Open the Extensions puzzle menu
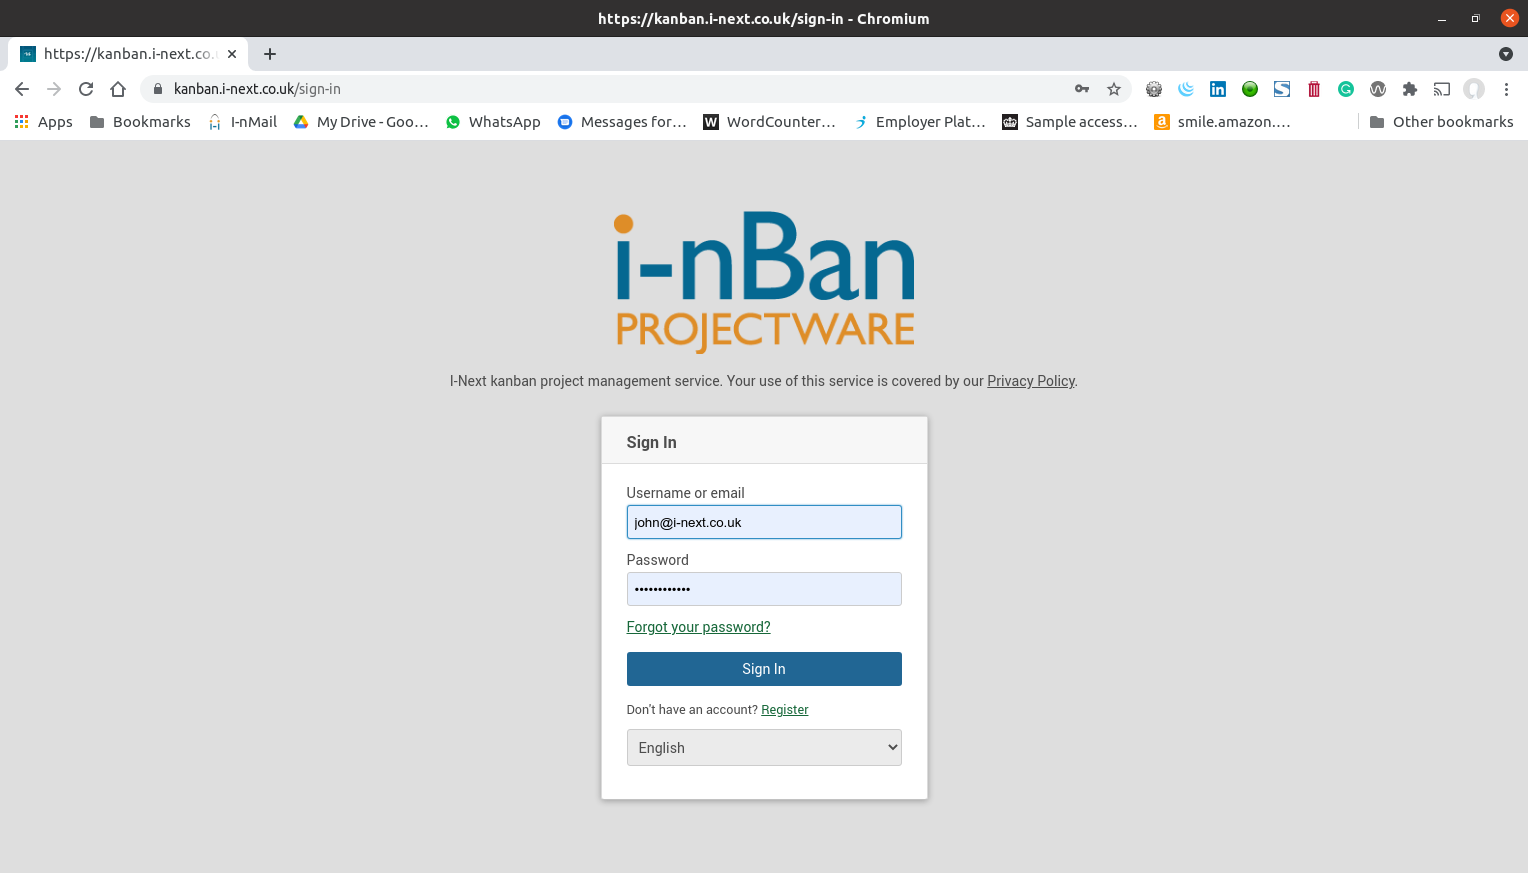Screen dimensions: 1528x873 pos(1410,89)
